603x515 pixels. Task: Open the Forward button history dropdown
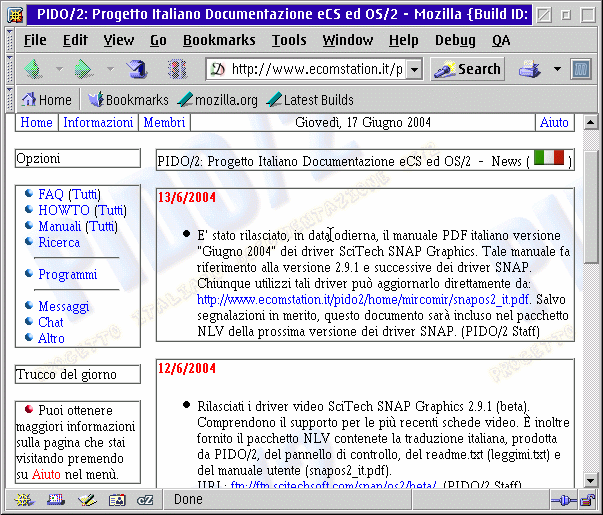pyautogui.click(x=110, y=69)
